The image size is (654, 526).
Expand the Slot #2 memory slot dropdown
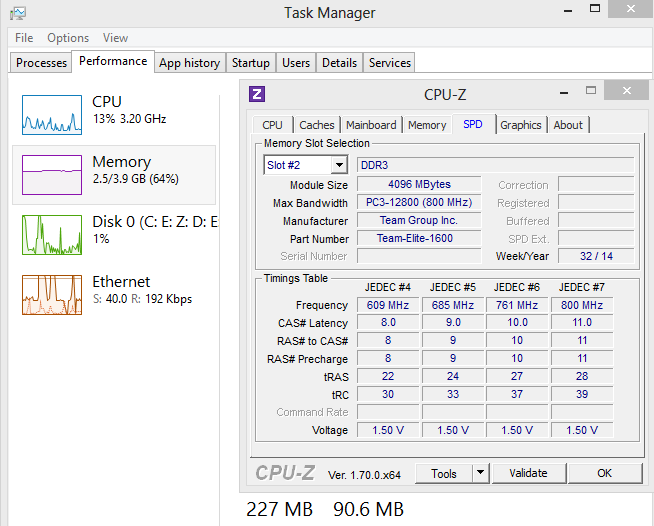pyautogui.click(x=340, y=165)
